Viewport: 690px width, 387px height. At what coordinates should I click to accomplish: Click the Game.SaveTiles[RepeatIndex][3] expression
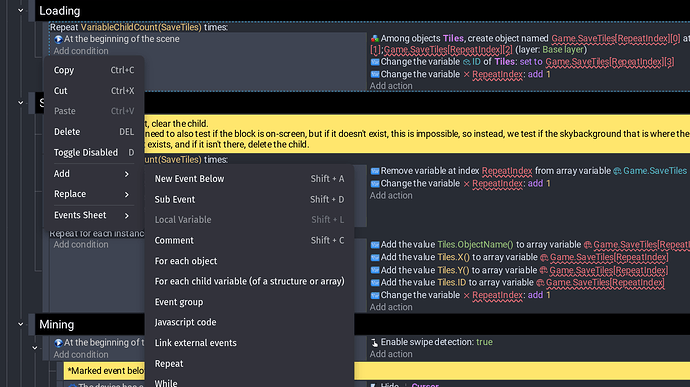610,62
